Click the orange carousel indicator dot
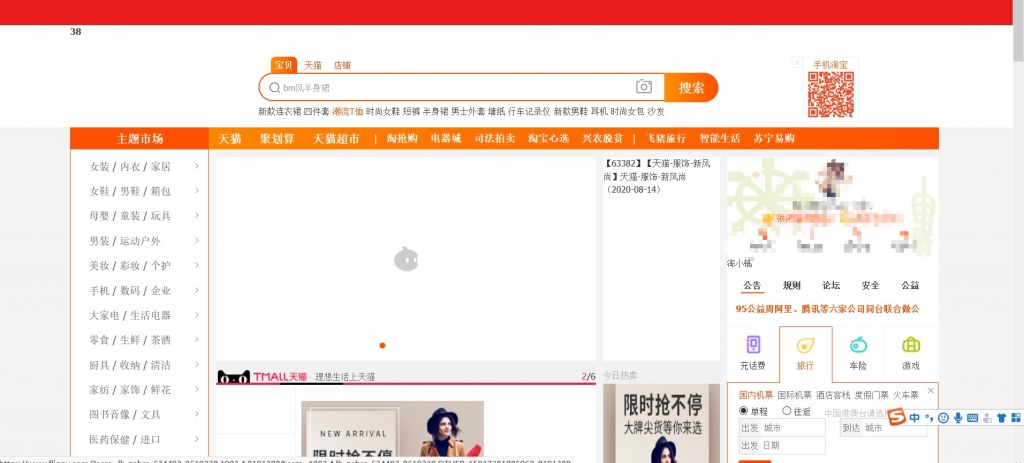Viewport: 1024px width, 463px height. [382, 345]
